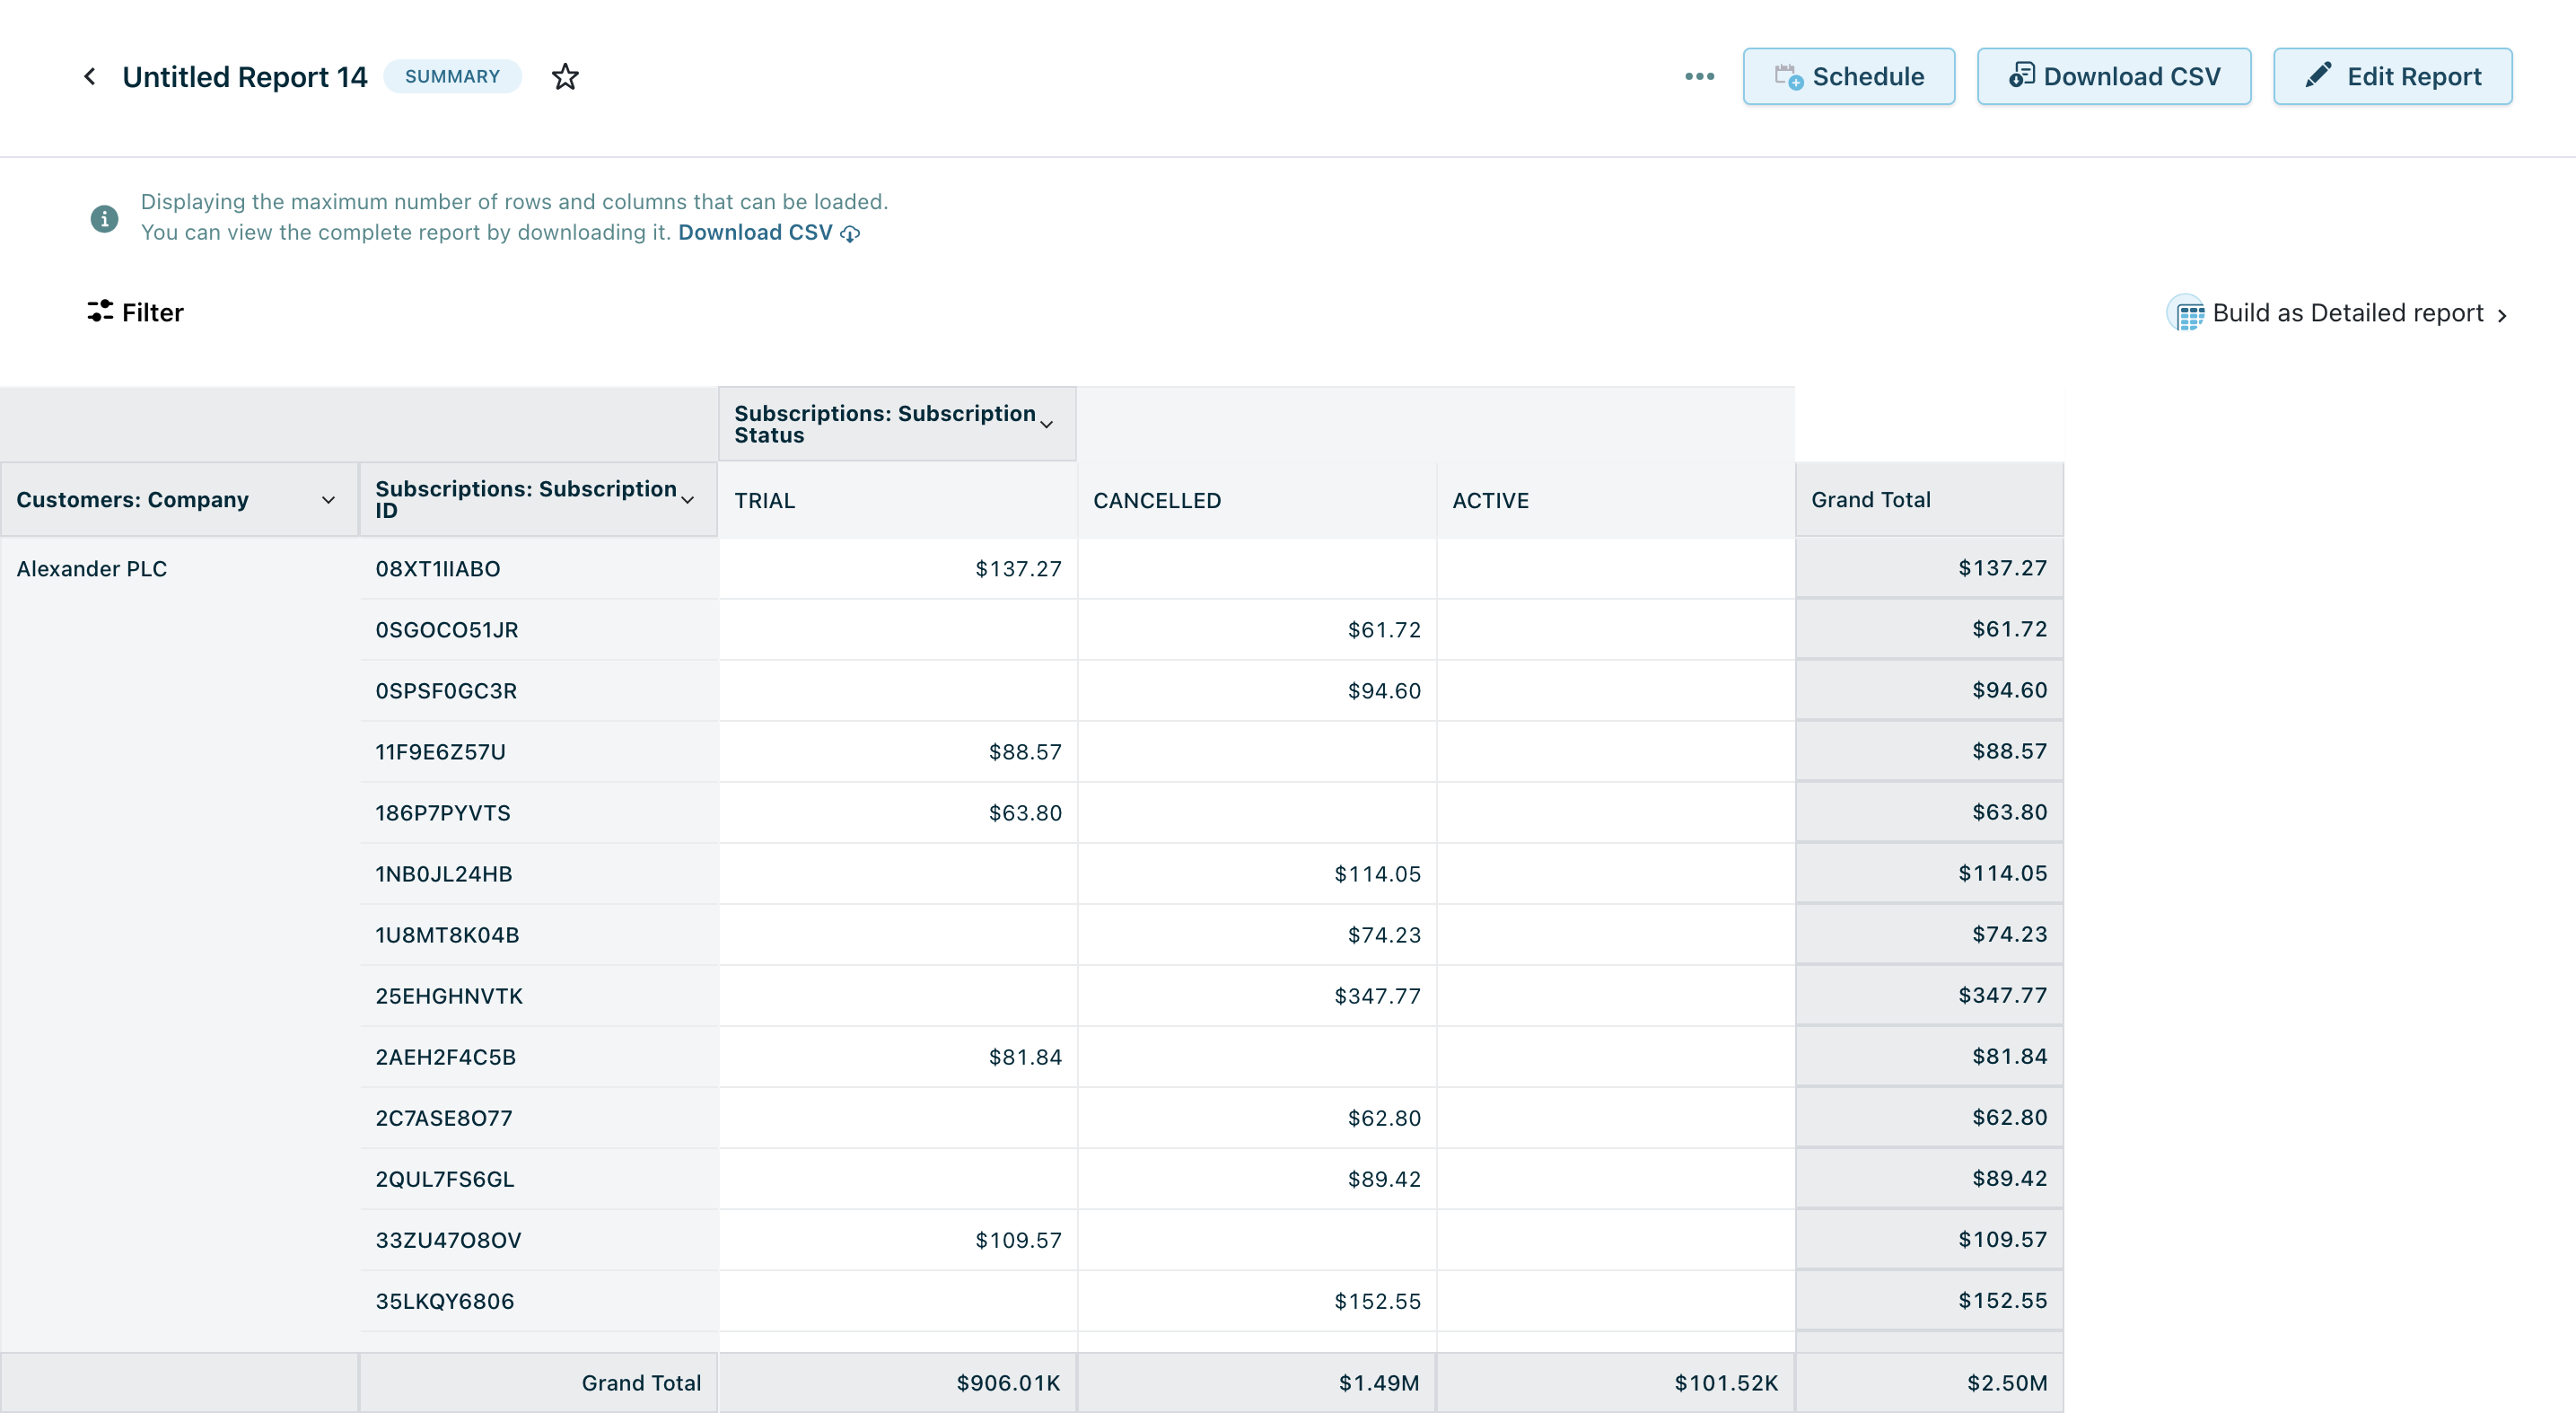Open the Subscription Status header dropdown
This screenshot has width=2576, height=1413.
tap(1047, 424)
